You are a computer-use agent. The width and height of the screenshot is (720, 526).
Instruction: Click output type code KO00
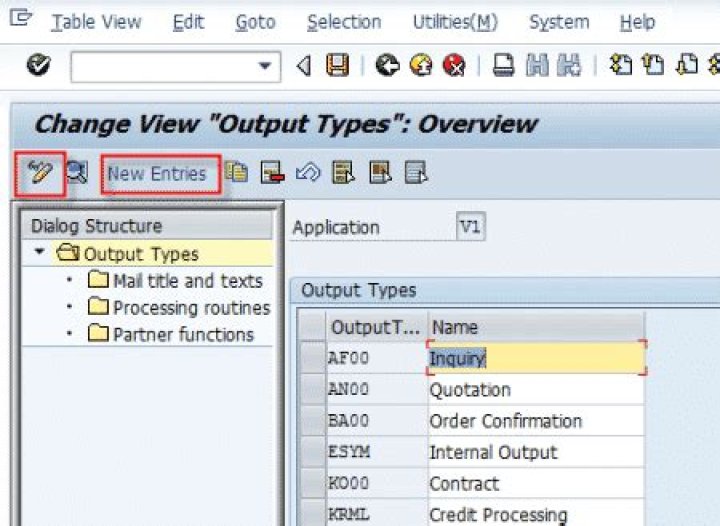click(349, 483)
